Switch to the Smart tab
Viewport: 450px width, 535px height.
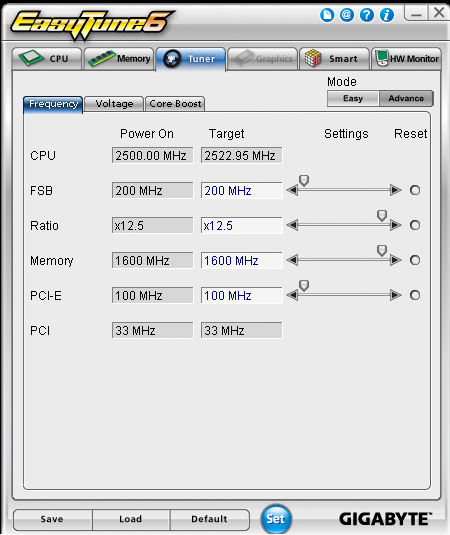[x=334, y=59]
